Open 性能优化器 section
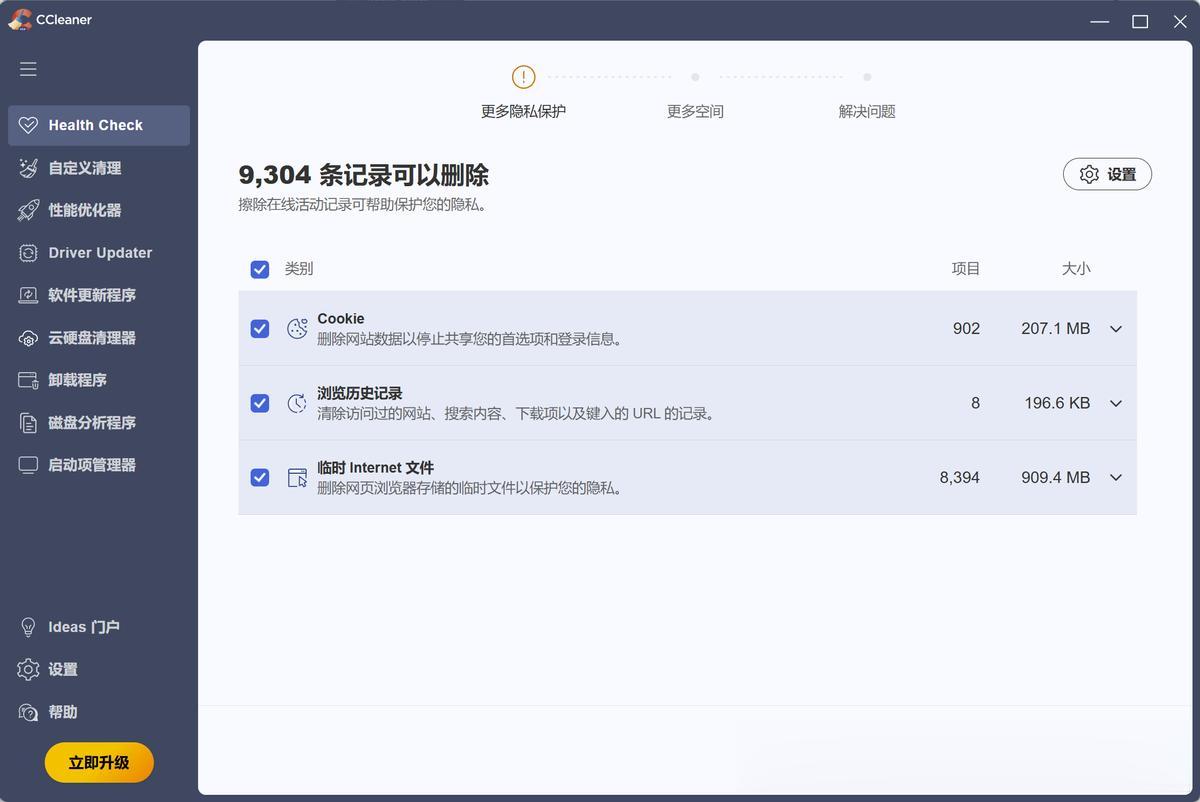This screenshot has height=802, width=1200. click(99, 210)
